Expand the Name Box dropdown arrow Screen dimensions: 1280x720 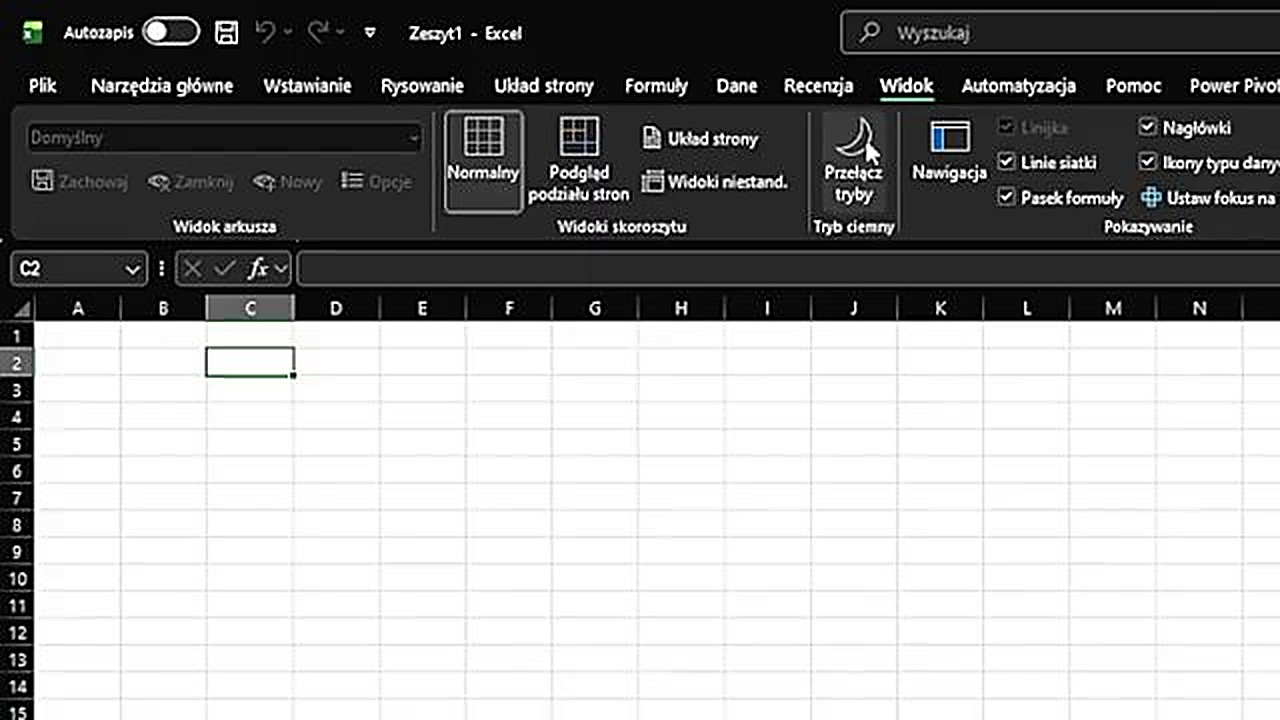tap(132, 269)
